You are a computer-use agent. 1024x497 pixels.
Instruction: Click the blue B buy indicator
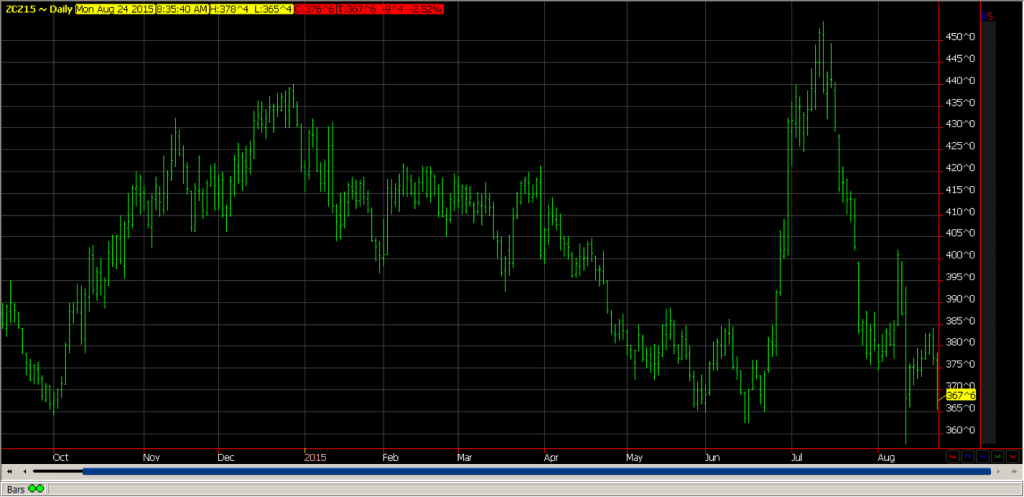click(x=983, y=17)
